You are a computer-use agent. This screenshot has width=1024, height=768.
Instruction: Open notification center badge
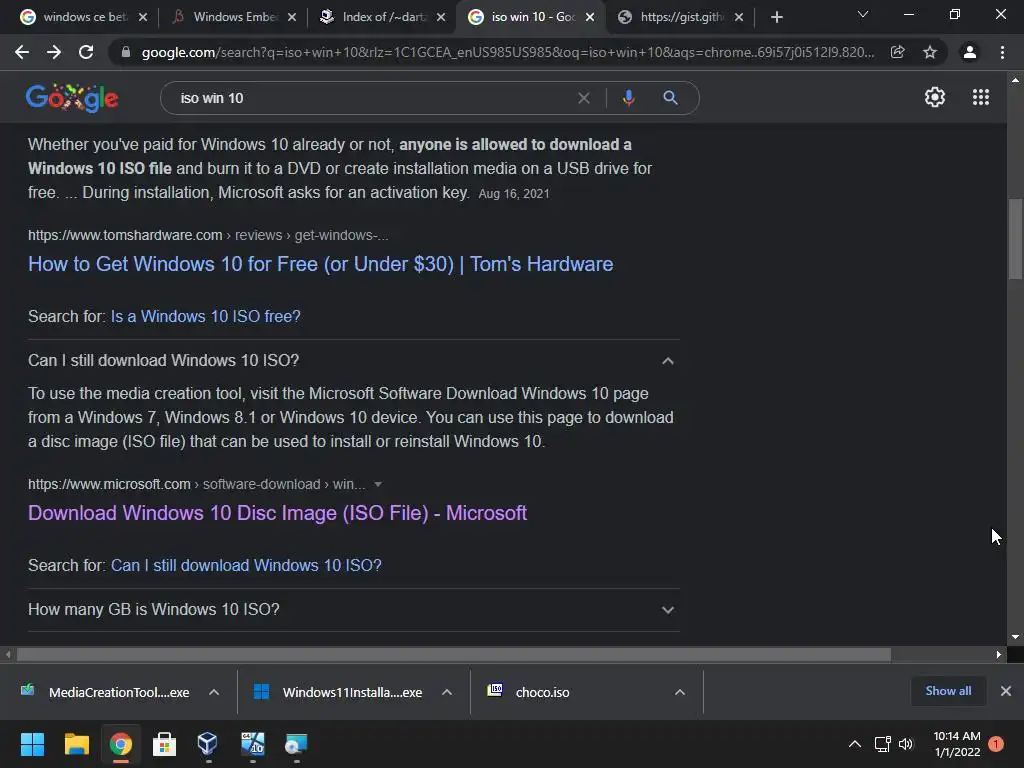[996, 744]
